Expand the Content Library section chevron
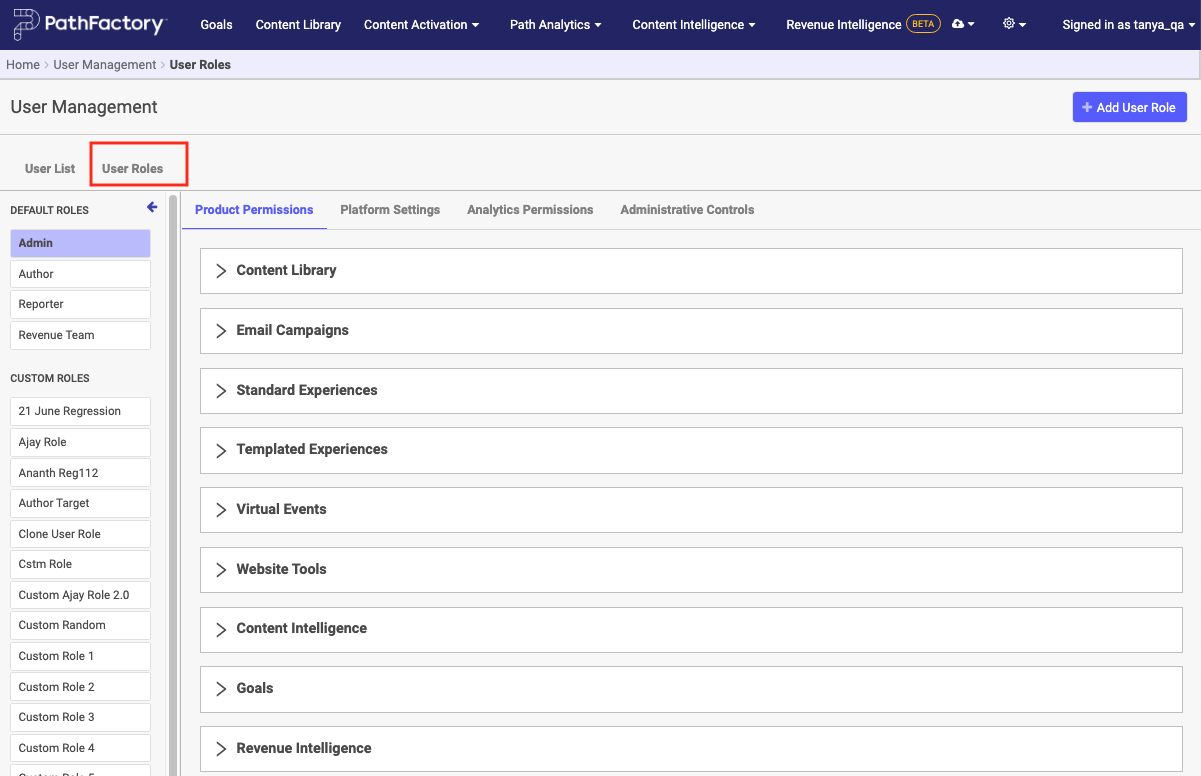This screenshot has width=1201, height=776. 220,270
